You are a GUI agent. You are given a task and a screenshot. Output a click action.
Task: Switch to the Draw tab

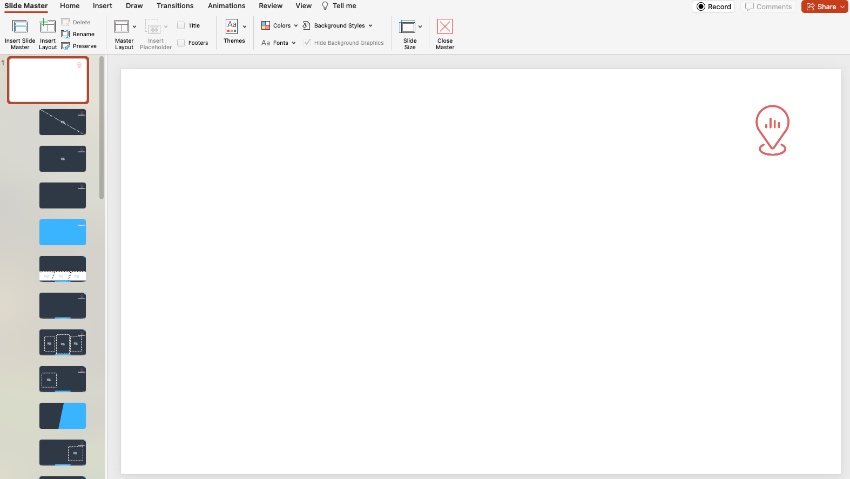click(134, 5)
